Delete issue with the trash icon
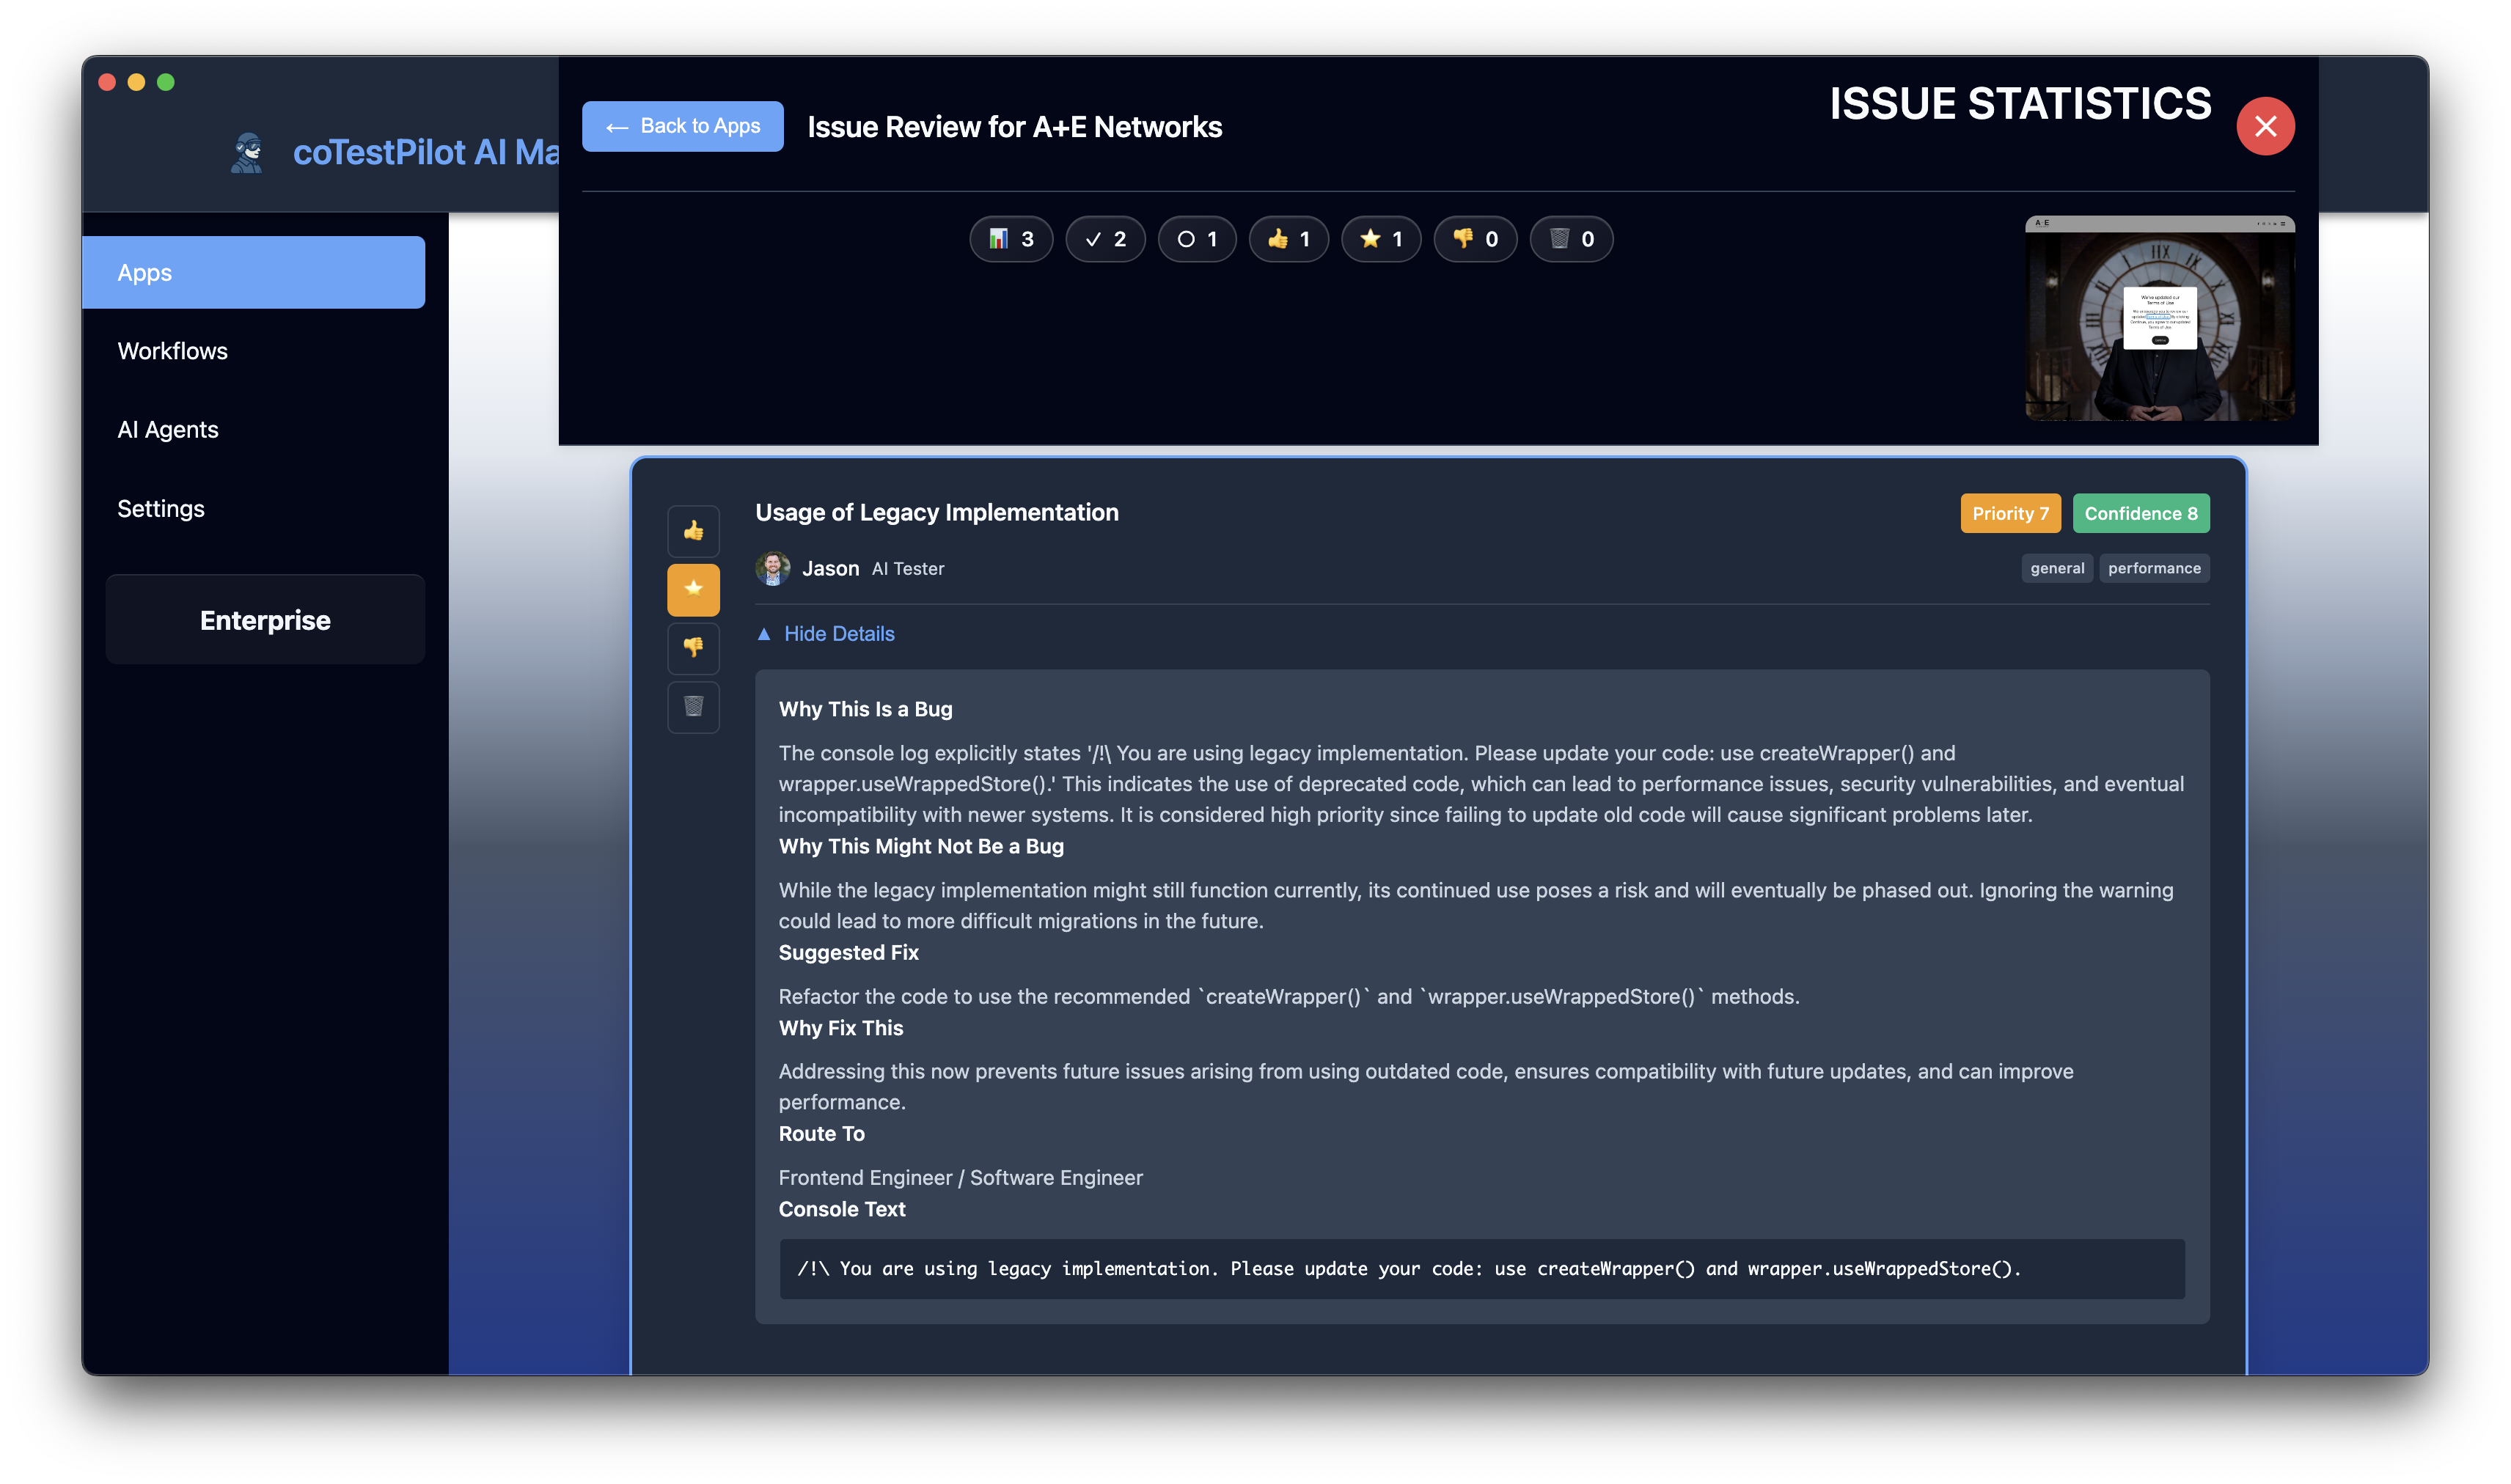Image resolution: width=2511 pixels, height=1484 pixels. [x=693, y=706]
